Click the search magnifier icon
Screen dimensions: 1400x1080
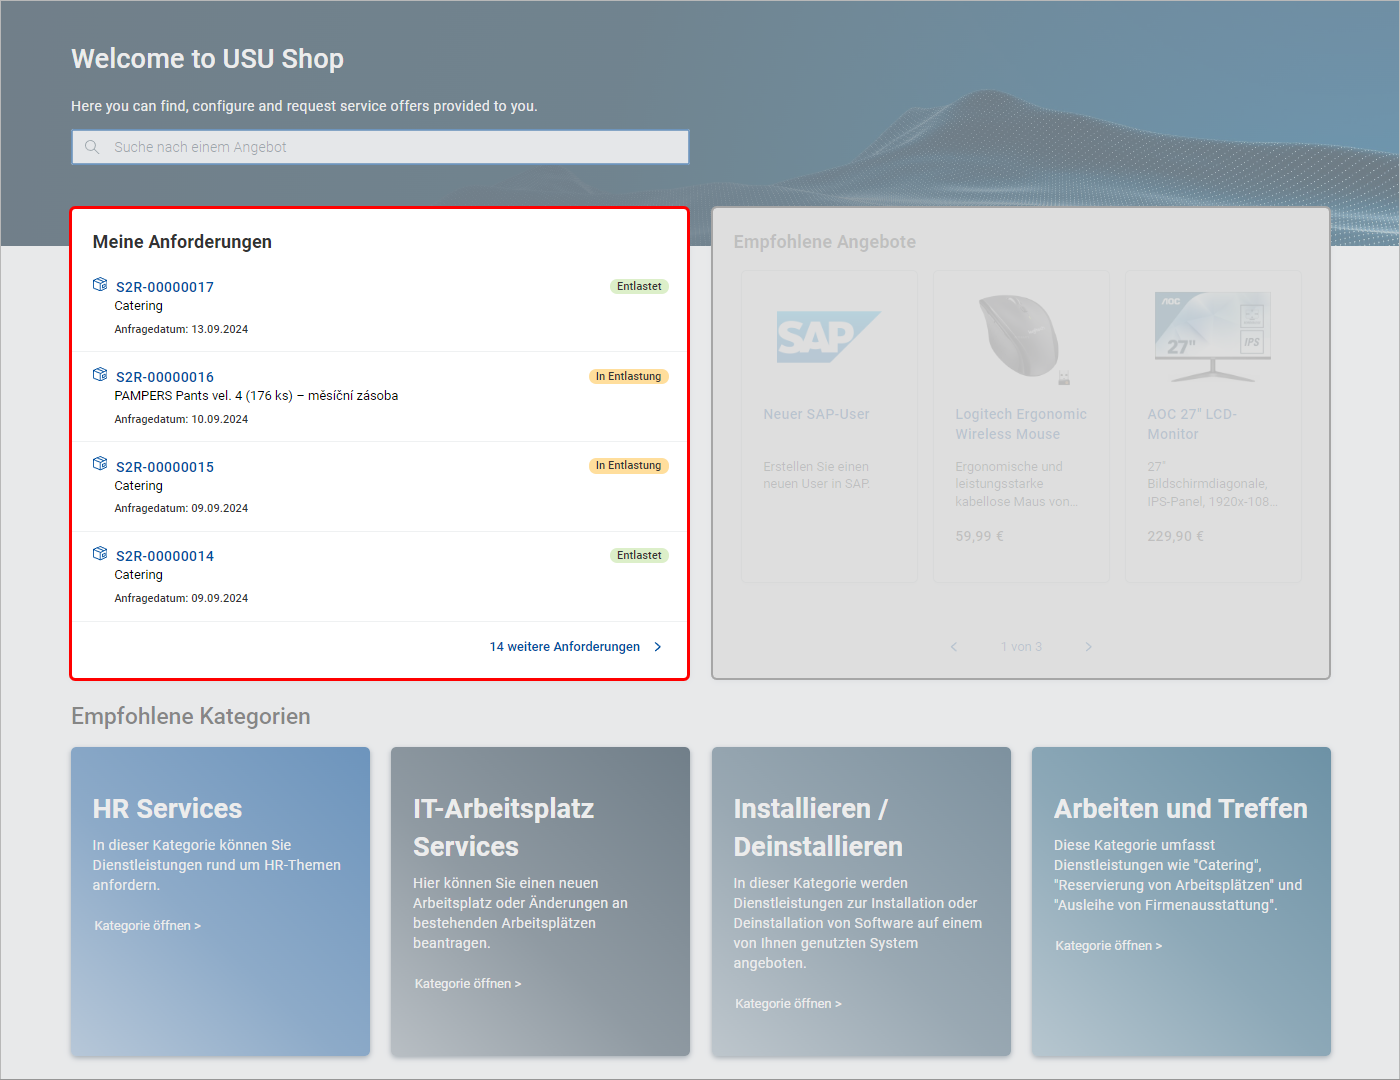pyautogui.click(x=92, y=147)
